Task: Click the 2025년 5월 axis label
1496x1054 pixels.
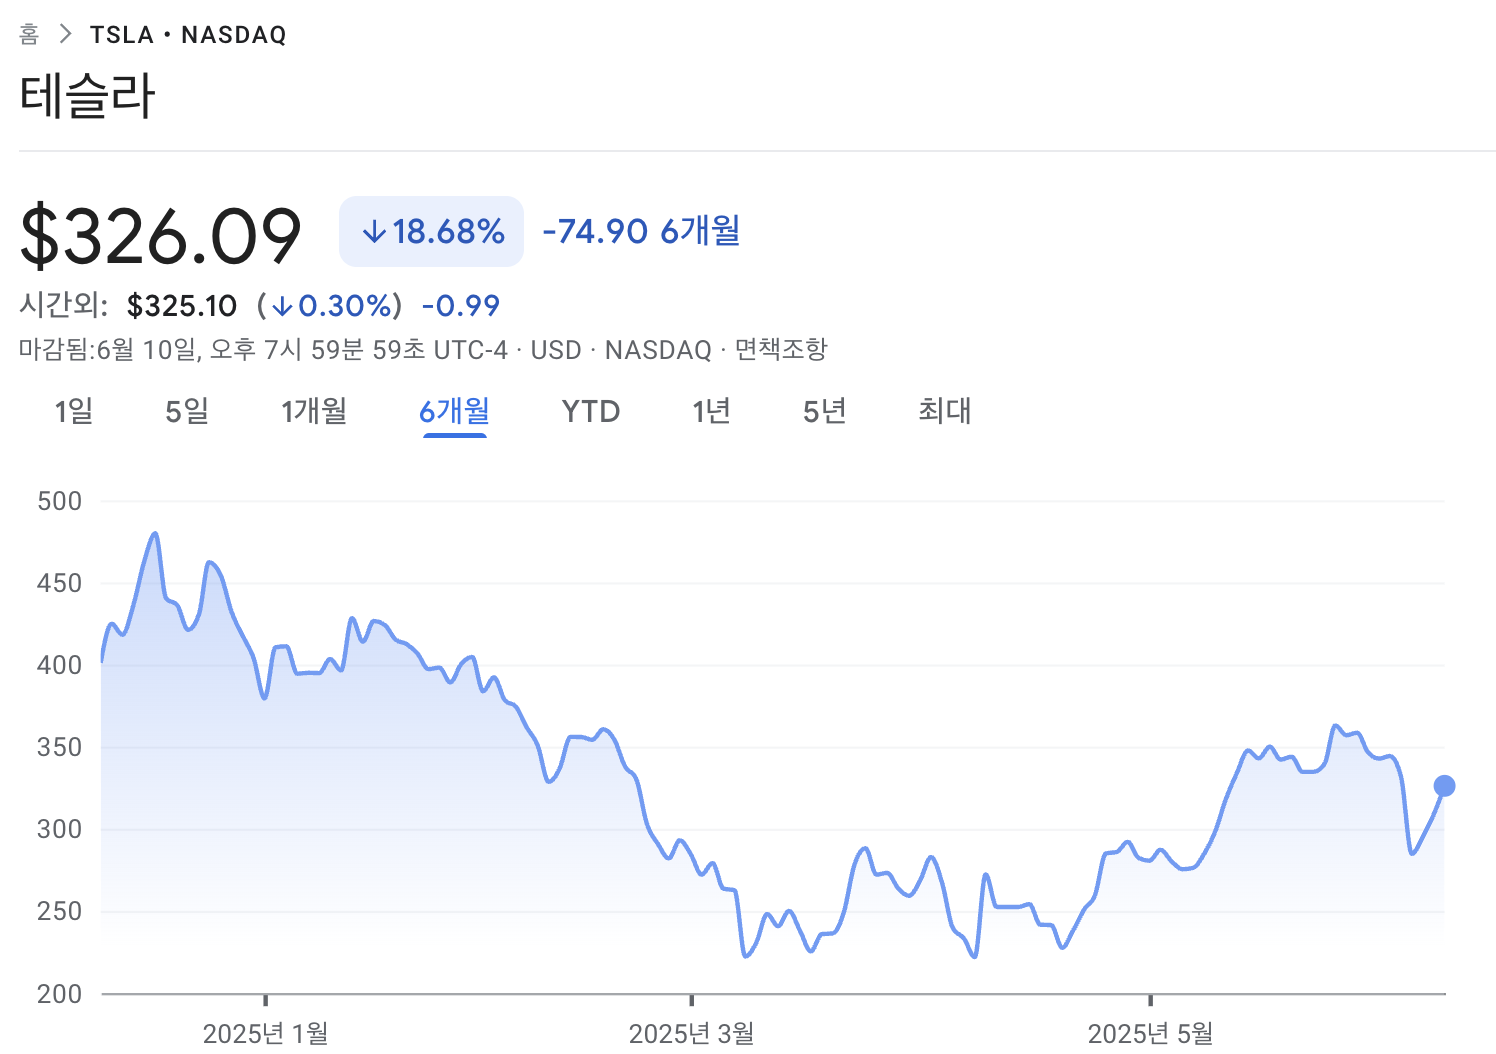Action: 1150,1033
